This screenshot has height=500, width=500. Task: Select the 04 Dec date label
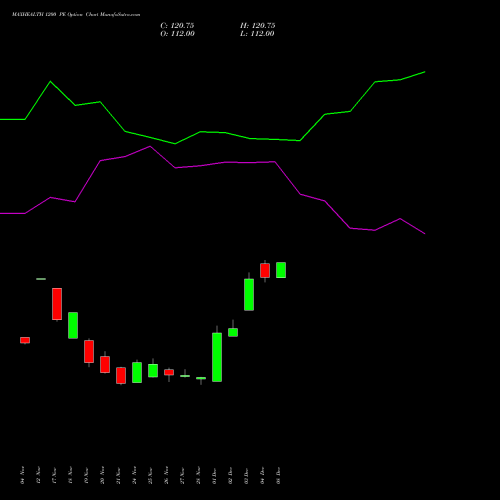(262, 476)
